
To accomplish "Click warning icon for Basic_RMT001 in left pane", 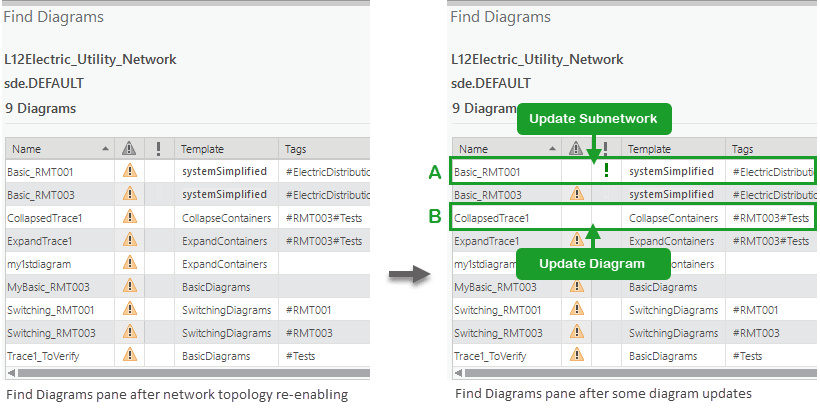I will (129, 171).
